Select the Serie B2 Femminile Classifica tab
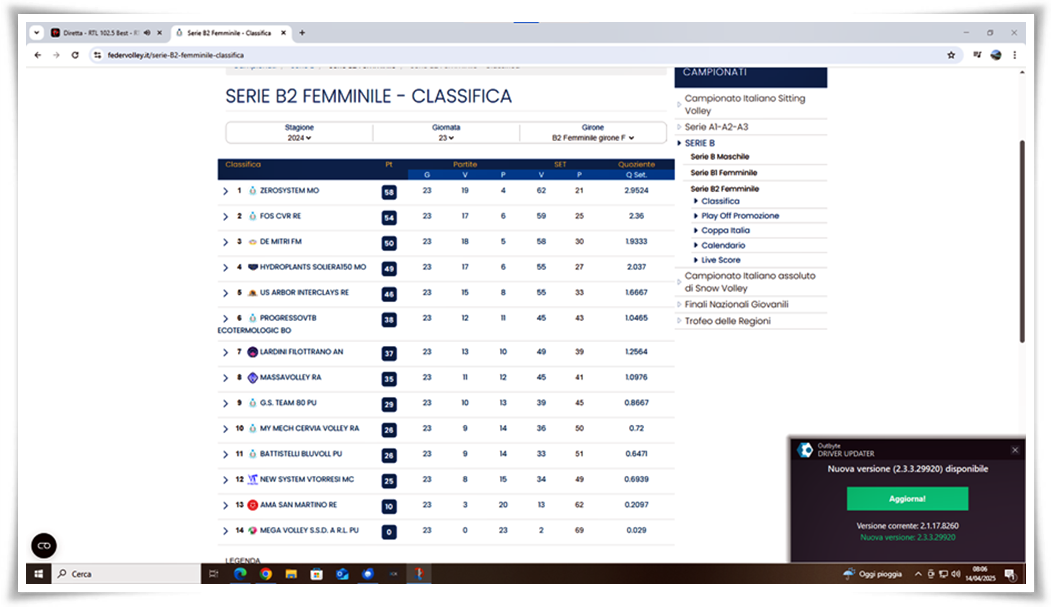 point(229,32)
